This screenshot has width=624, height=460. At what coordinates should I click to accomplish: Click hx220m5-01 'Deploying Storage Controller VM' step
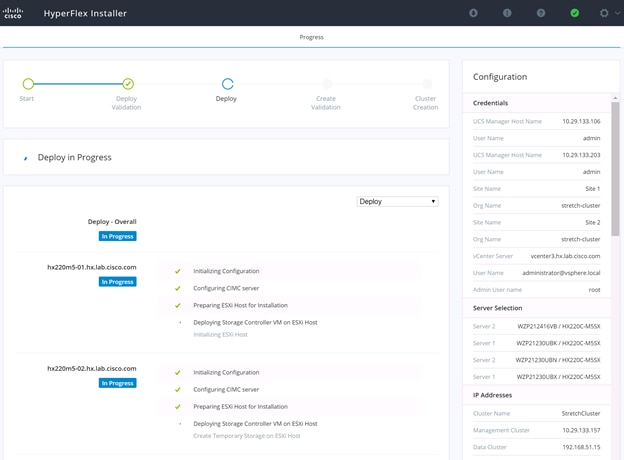[x=255, y=322]
